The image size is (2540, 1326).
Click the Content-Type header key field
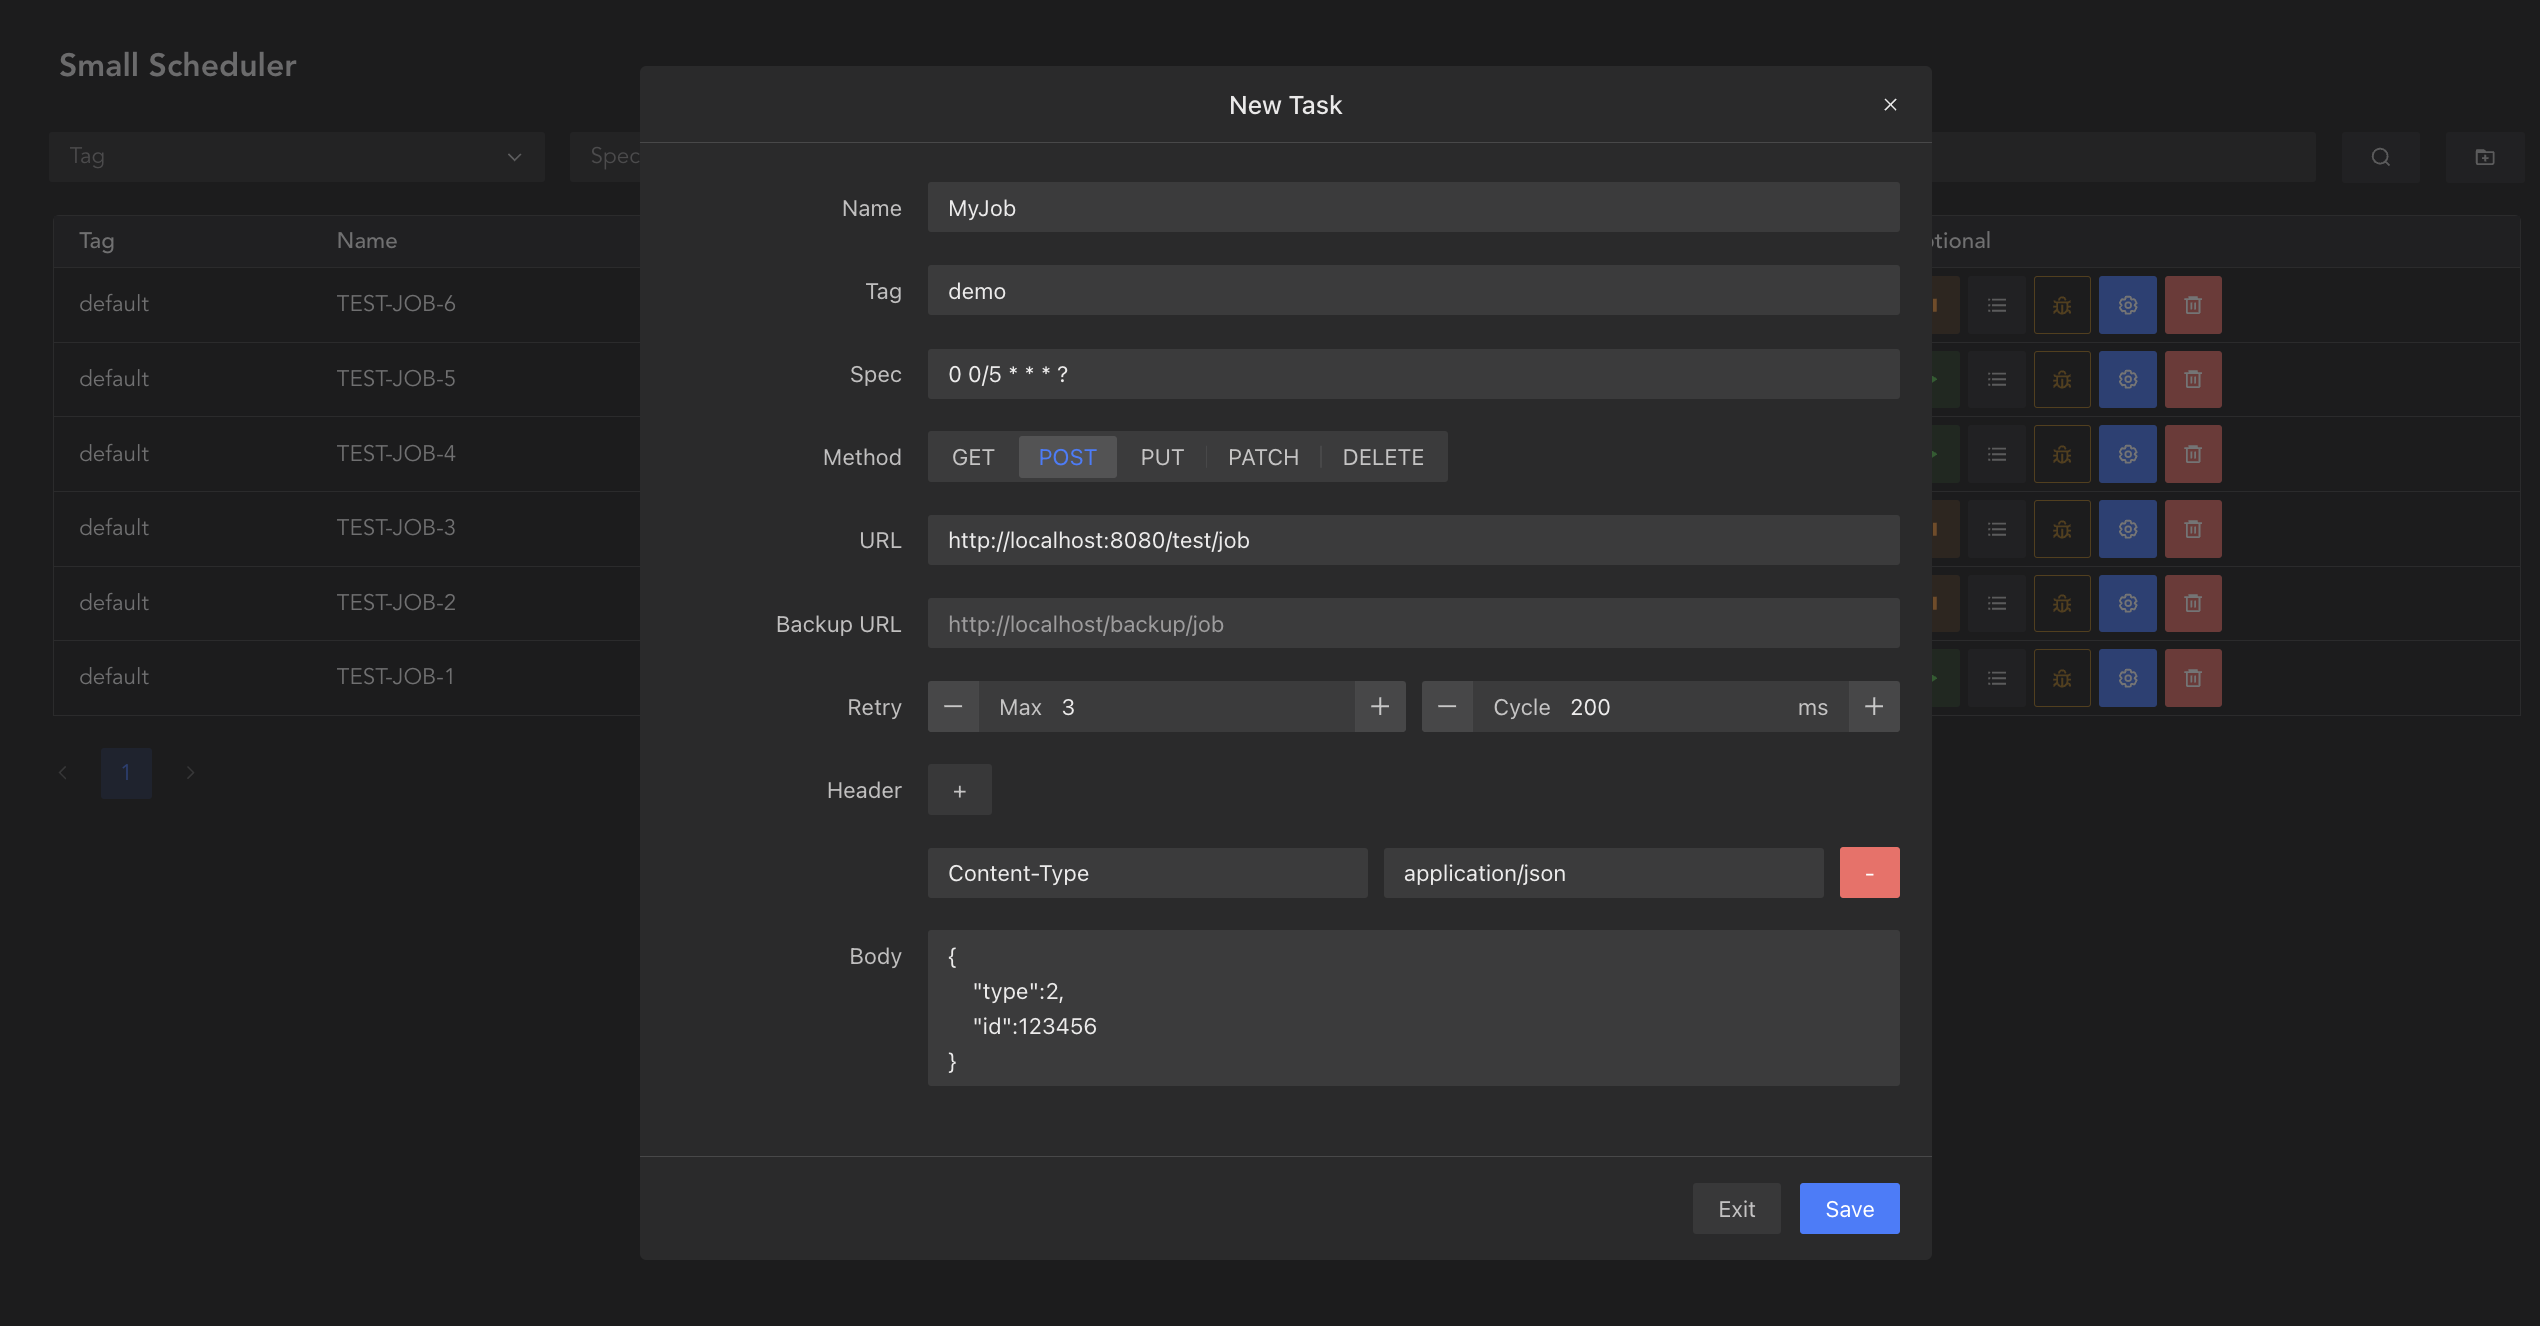tap(1147, 873)
